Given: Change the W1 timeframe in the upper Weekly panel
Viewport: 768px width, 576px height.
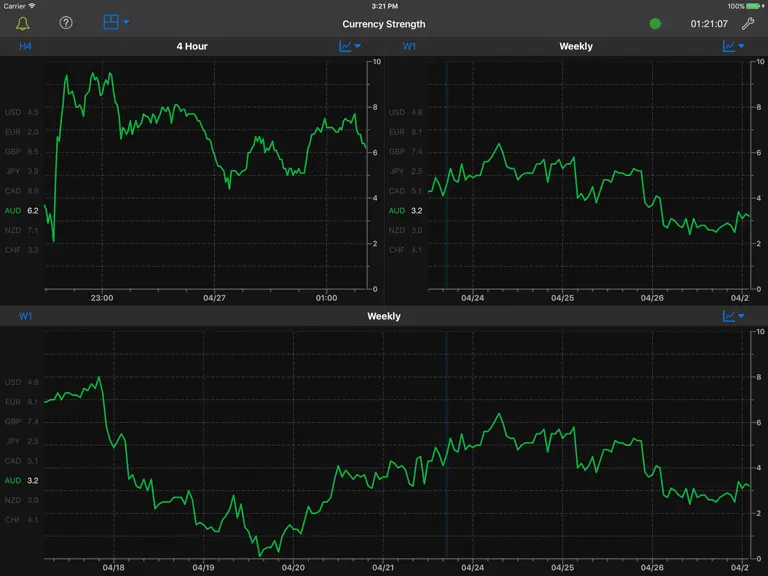Looking at the screenshot, I should click(409, 46).
